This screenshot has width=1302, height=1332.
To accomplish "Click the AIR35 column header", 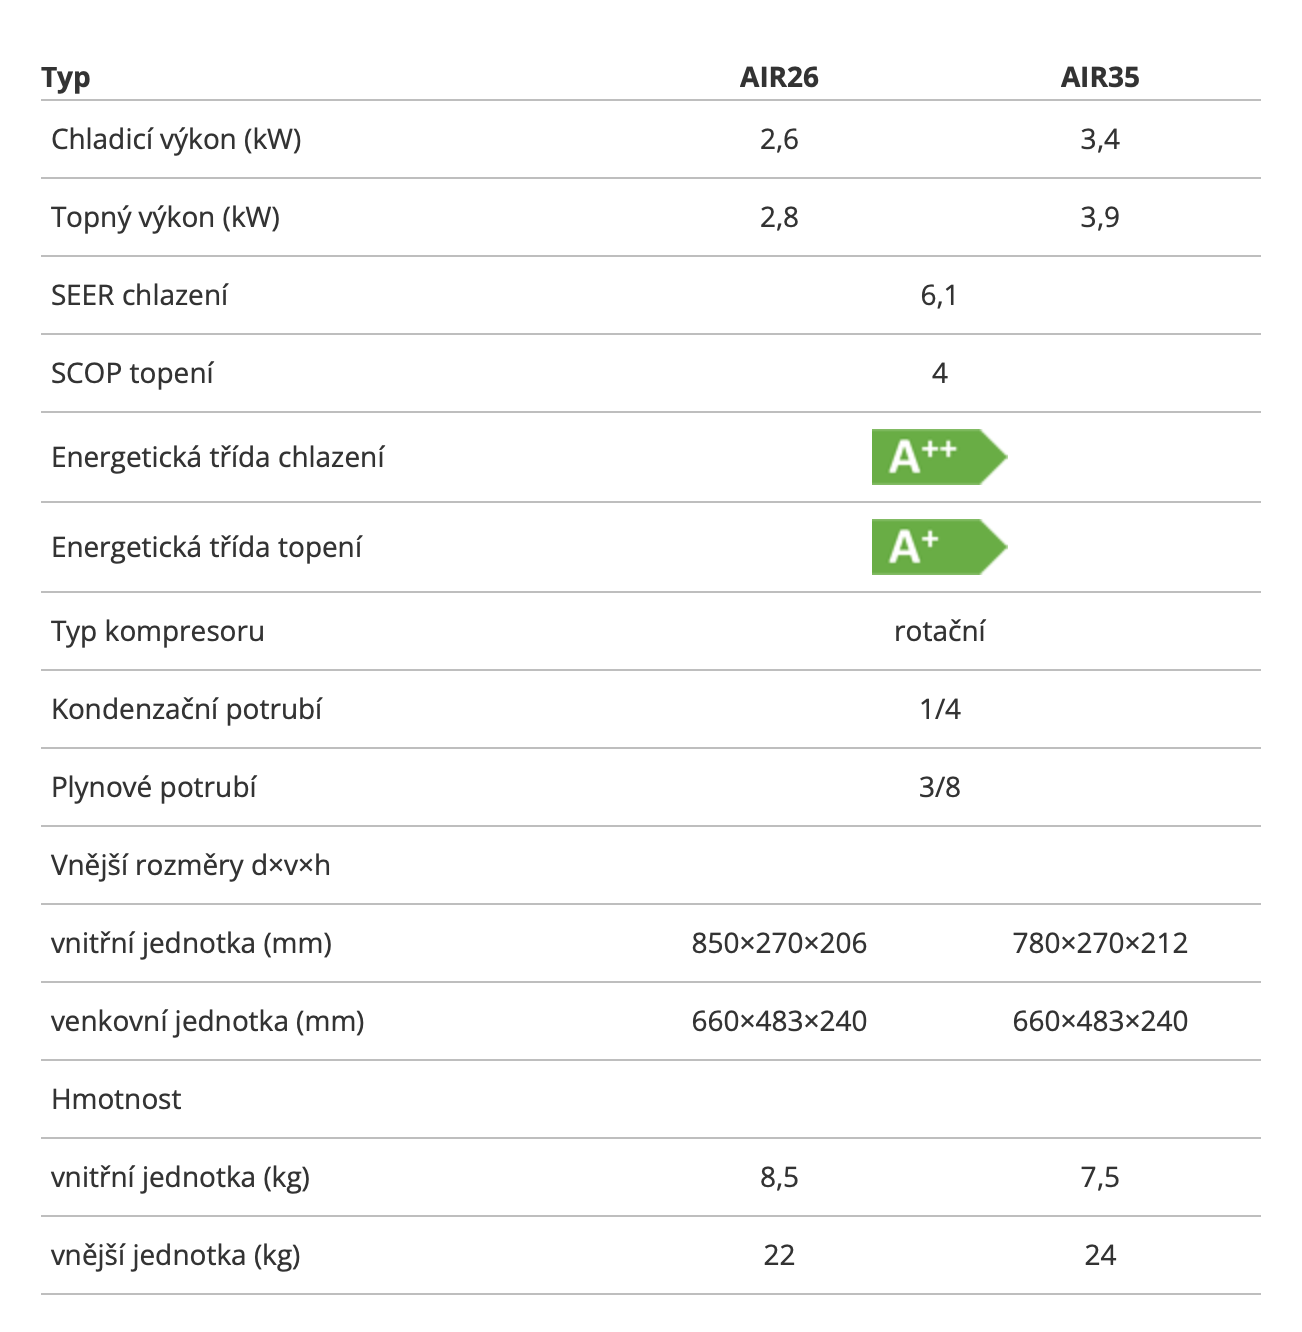I will pyautogui.click(x=1099, y=77).
